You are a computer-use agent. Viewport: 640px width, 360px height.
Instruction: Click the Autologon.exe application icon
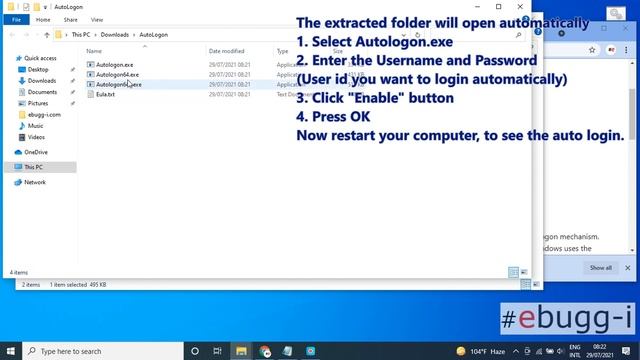pyautogui.click(x=91, y=64)
